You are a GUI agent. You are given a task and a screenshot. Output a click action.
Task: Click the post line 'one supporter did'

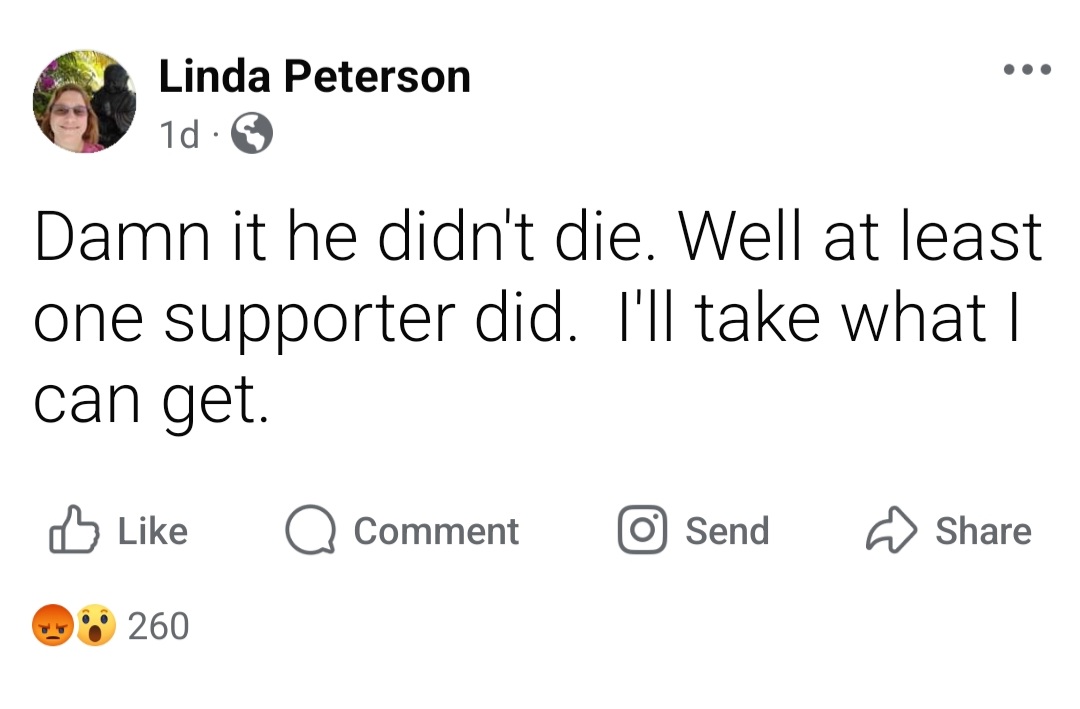tap(305, 319)
